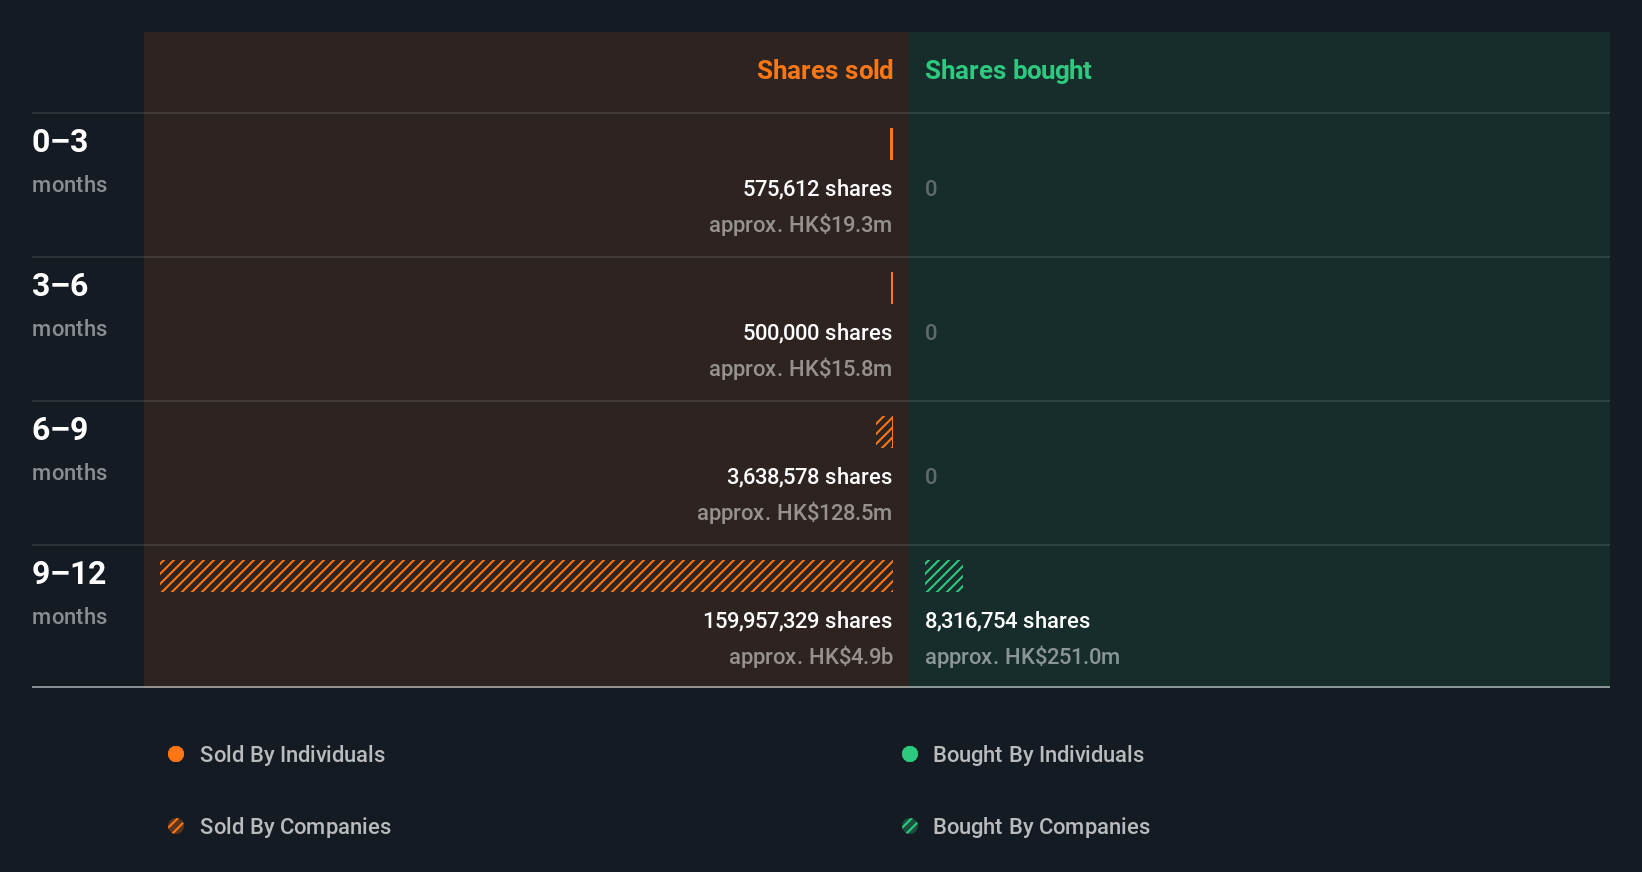This screenshot has width=1642, height=872.
Task: Click the orange Sold By Individuals legend dot
Action: click(176, 754)
